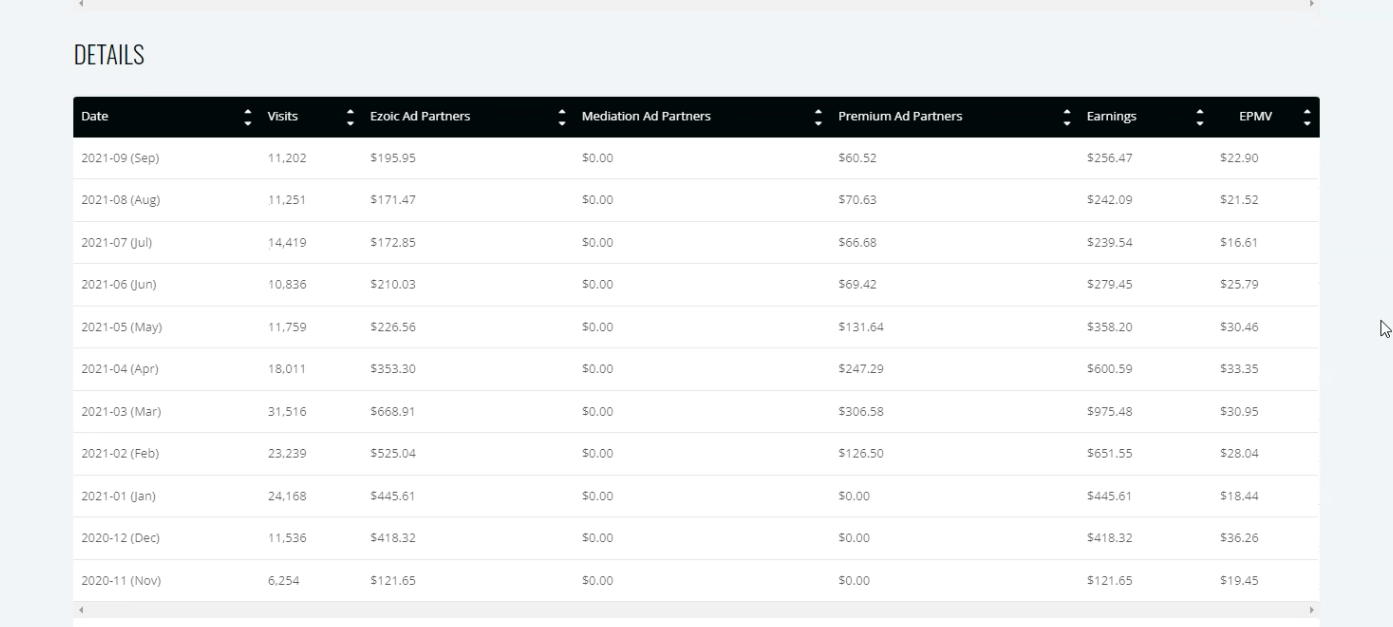
Task: Click visits value 11,202
Action: coord(287,158)
